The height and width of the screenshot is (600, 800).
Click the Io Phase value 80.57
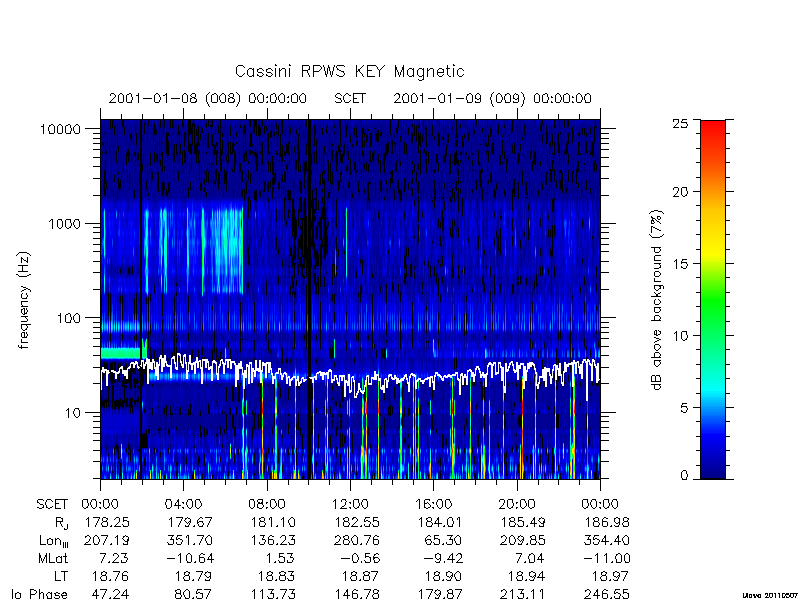click(193, 594)
